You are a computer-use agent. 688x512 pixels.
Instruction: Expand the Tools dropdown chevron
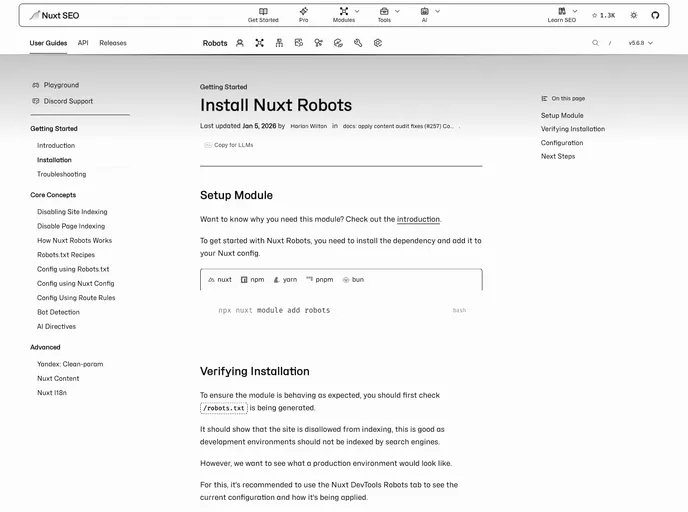[x=398, y=11]
